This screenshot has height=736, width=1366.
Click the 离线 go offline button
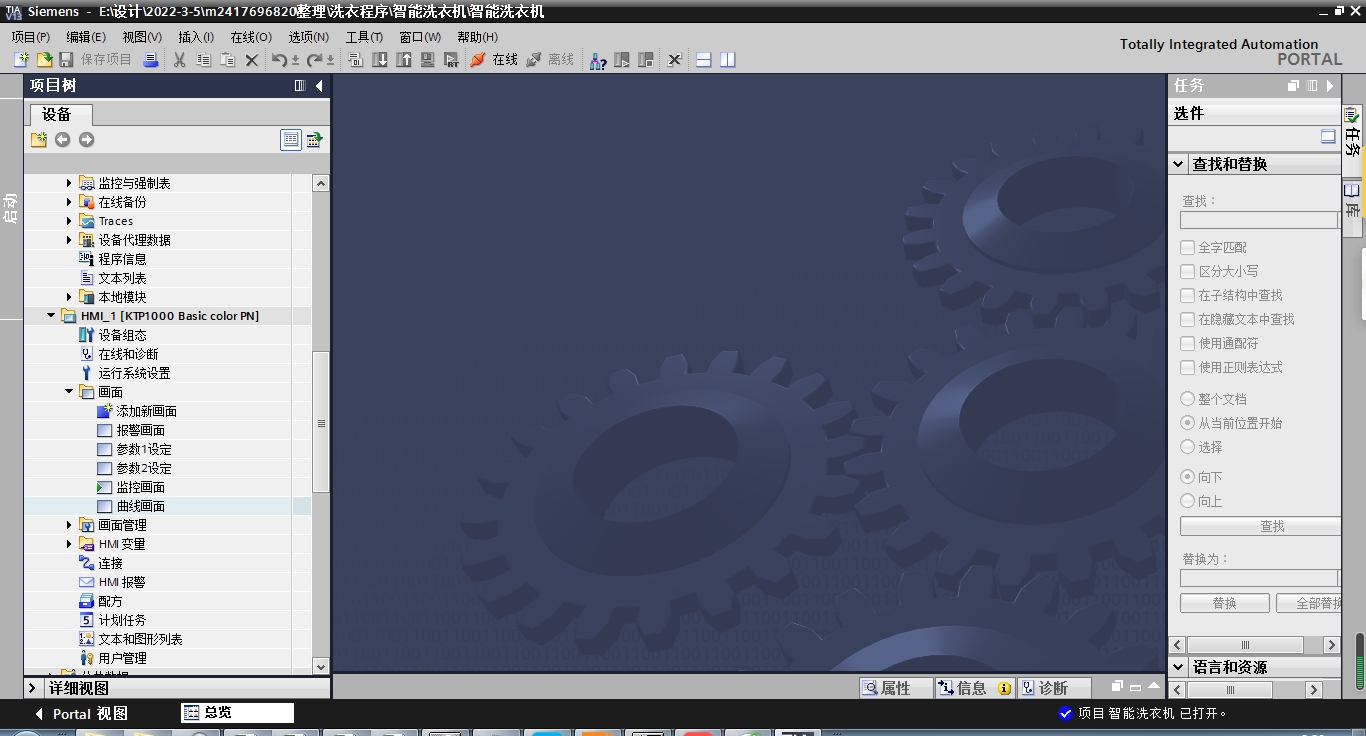[550, 60]
